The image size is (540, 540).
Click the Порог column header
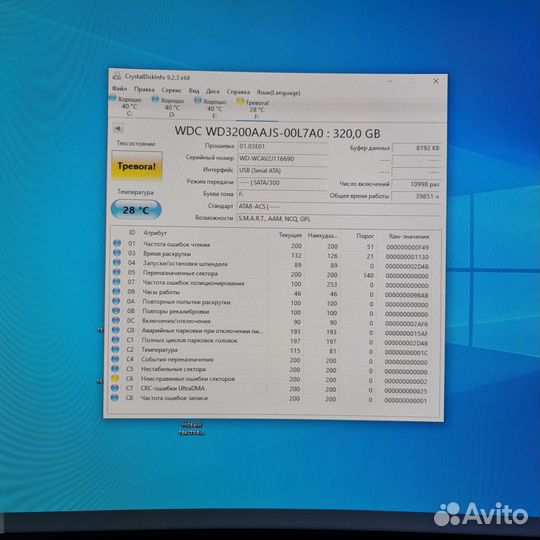point(365,236)
